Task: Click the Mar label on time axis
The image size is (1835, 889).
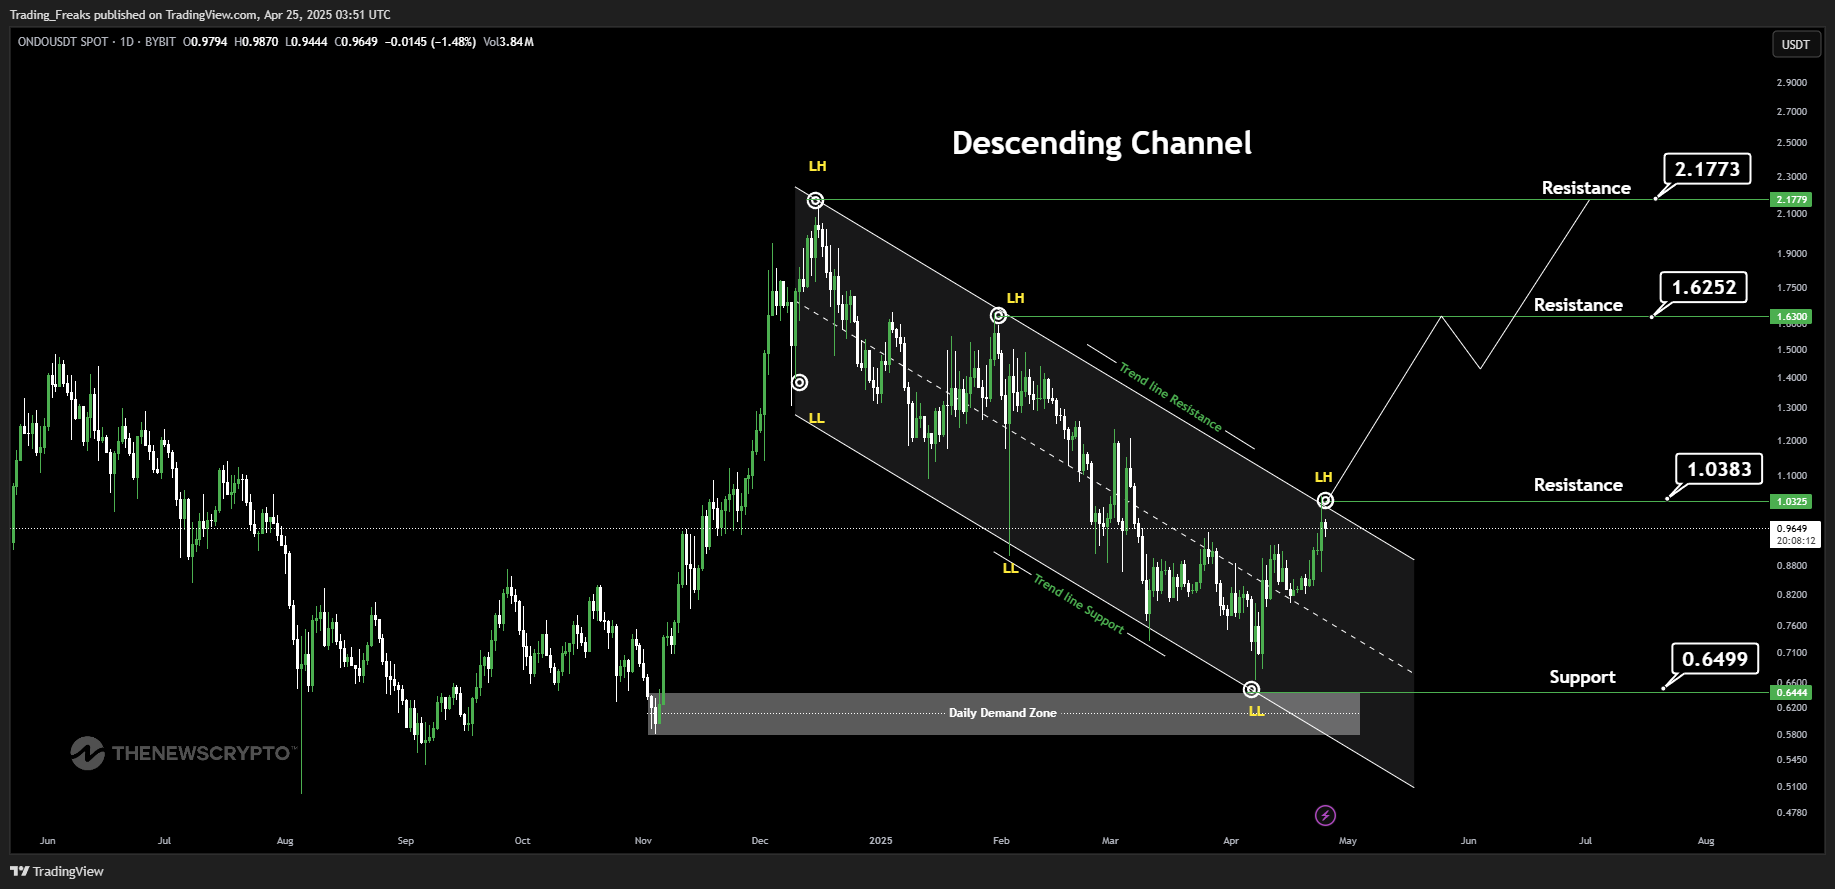Action: (1110, 841)
